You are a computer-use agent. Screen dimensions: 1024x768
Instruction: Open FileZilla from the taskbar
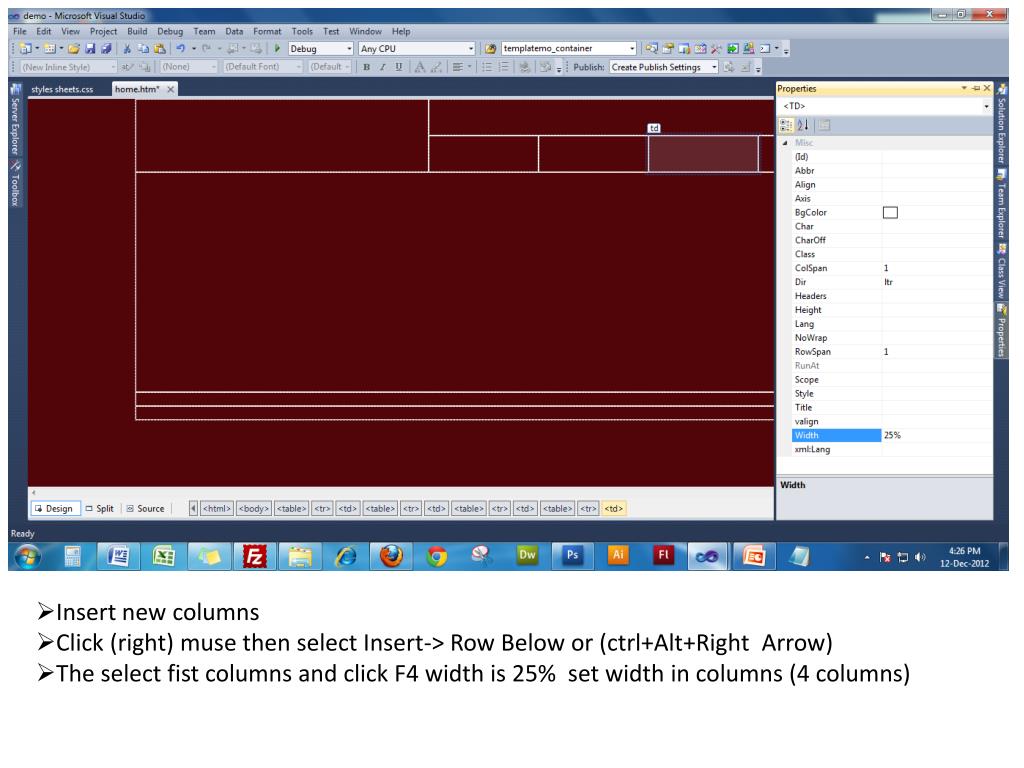255,556
